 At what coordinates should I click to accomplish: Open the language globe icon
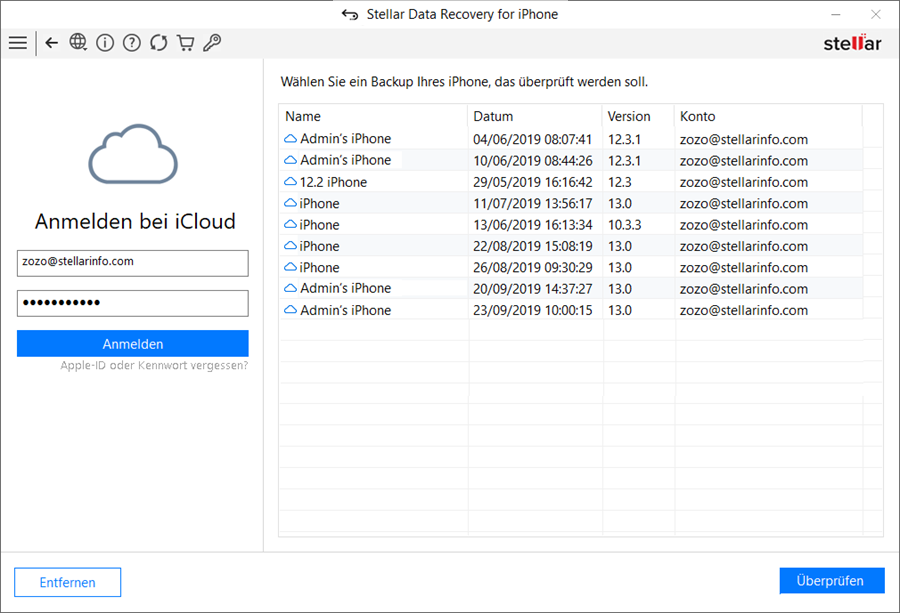pos(78,43)
